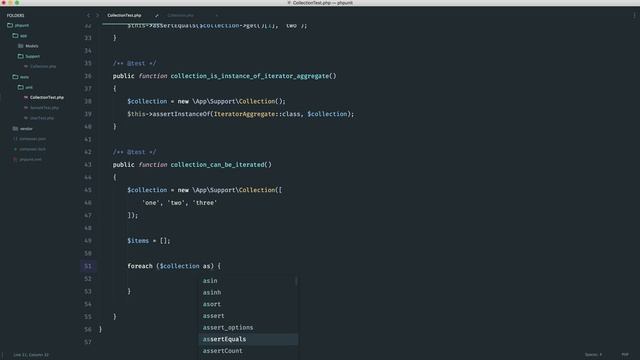
Task: Switch to the CollectionTest.php tab
Action: coord(124,16)
